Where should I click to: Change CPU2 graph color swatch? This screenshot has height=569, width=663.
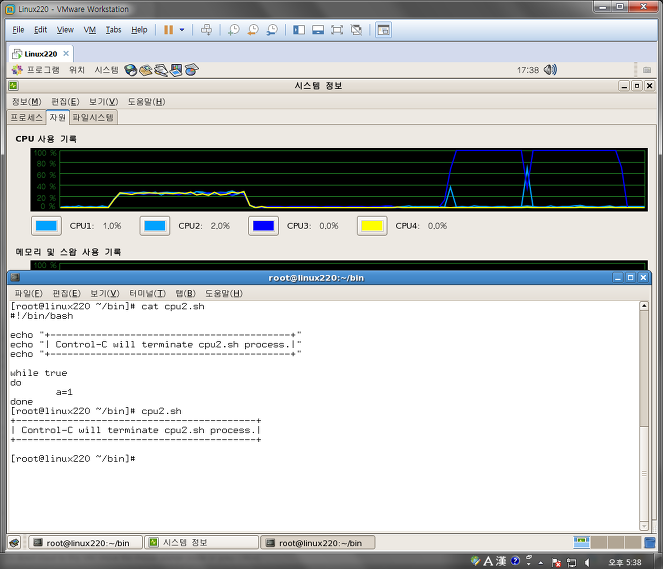tap(155, 226)
